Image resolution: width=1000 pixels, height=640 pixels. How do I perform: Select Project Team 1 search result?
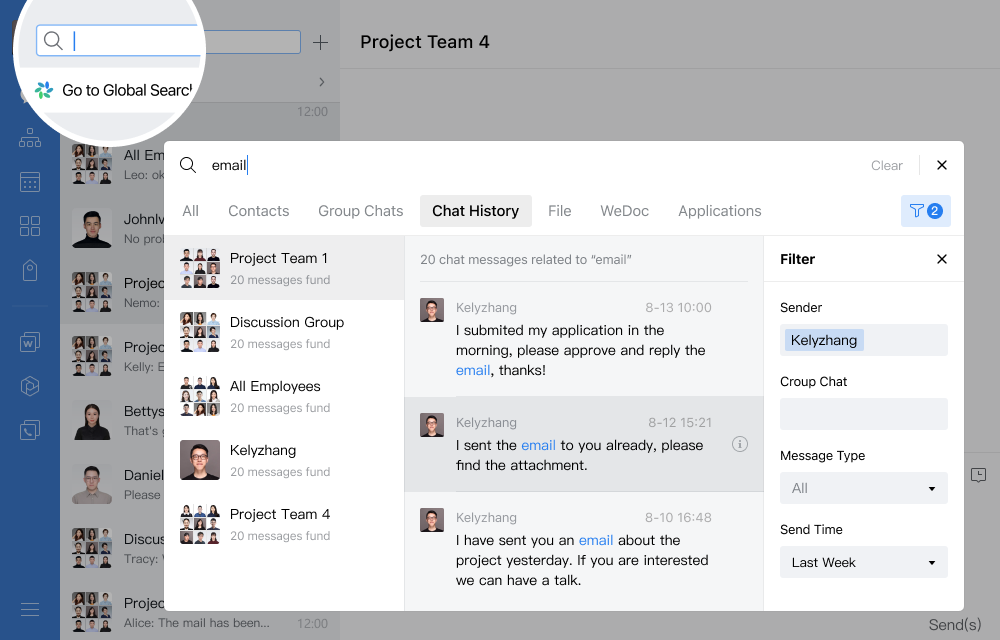(284, 268)
